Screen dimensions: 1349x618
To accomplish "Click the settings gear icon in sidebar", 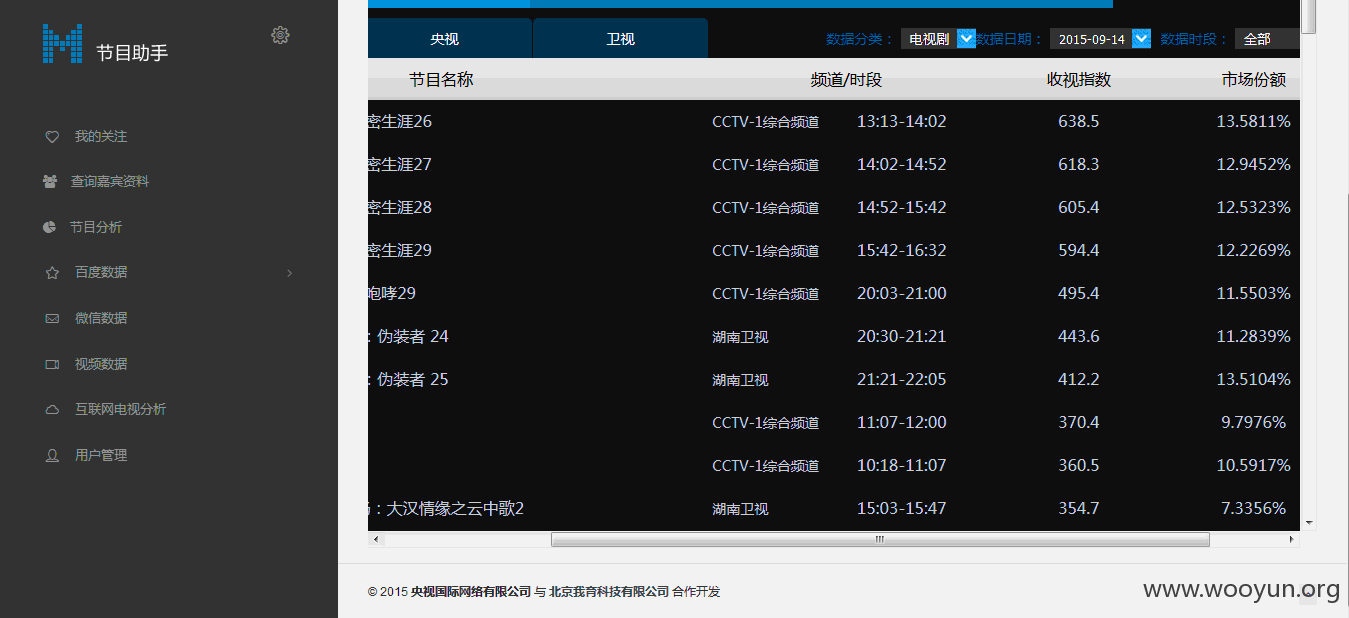I will tap(280, 35).
